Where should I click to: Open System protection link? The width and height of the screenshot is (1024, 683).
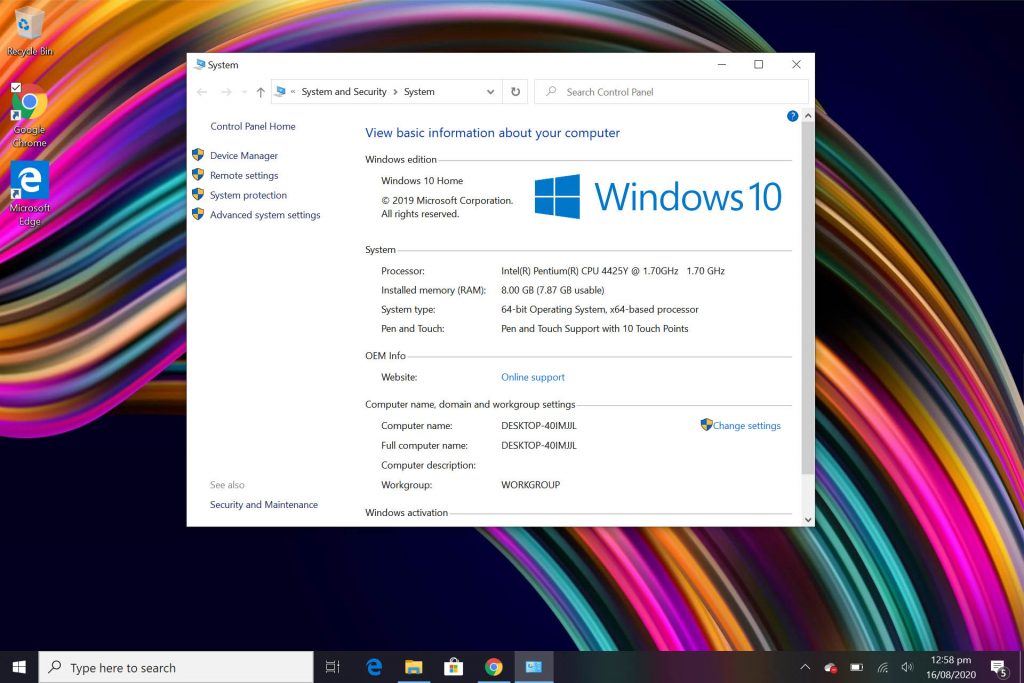(x=248, y=195)
